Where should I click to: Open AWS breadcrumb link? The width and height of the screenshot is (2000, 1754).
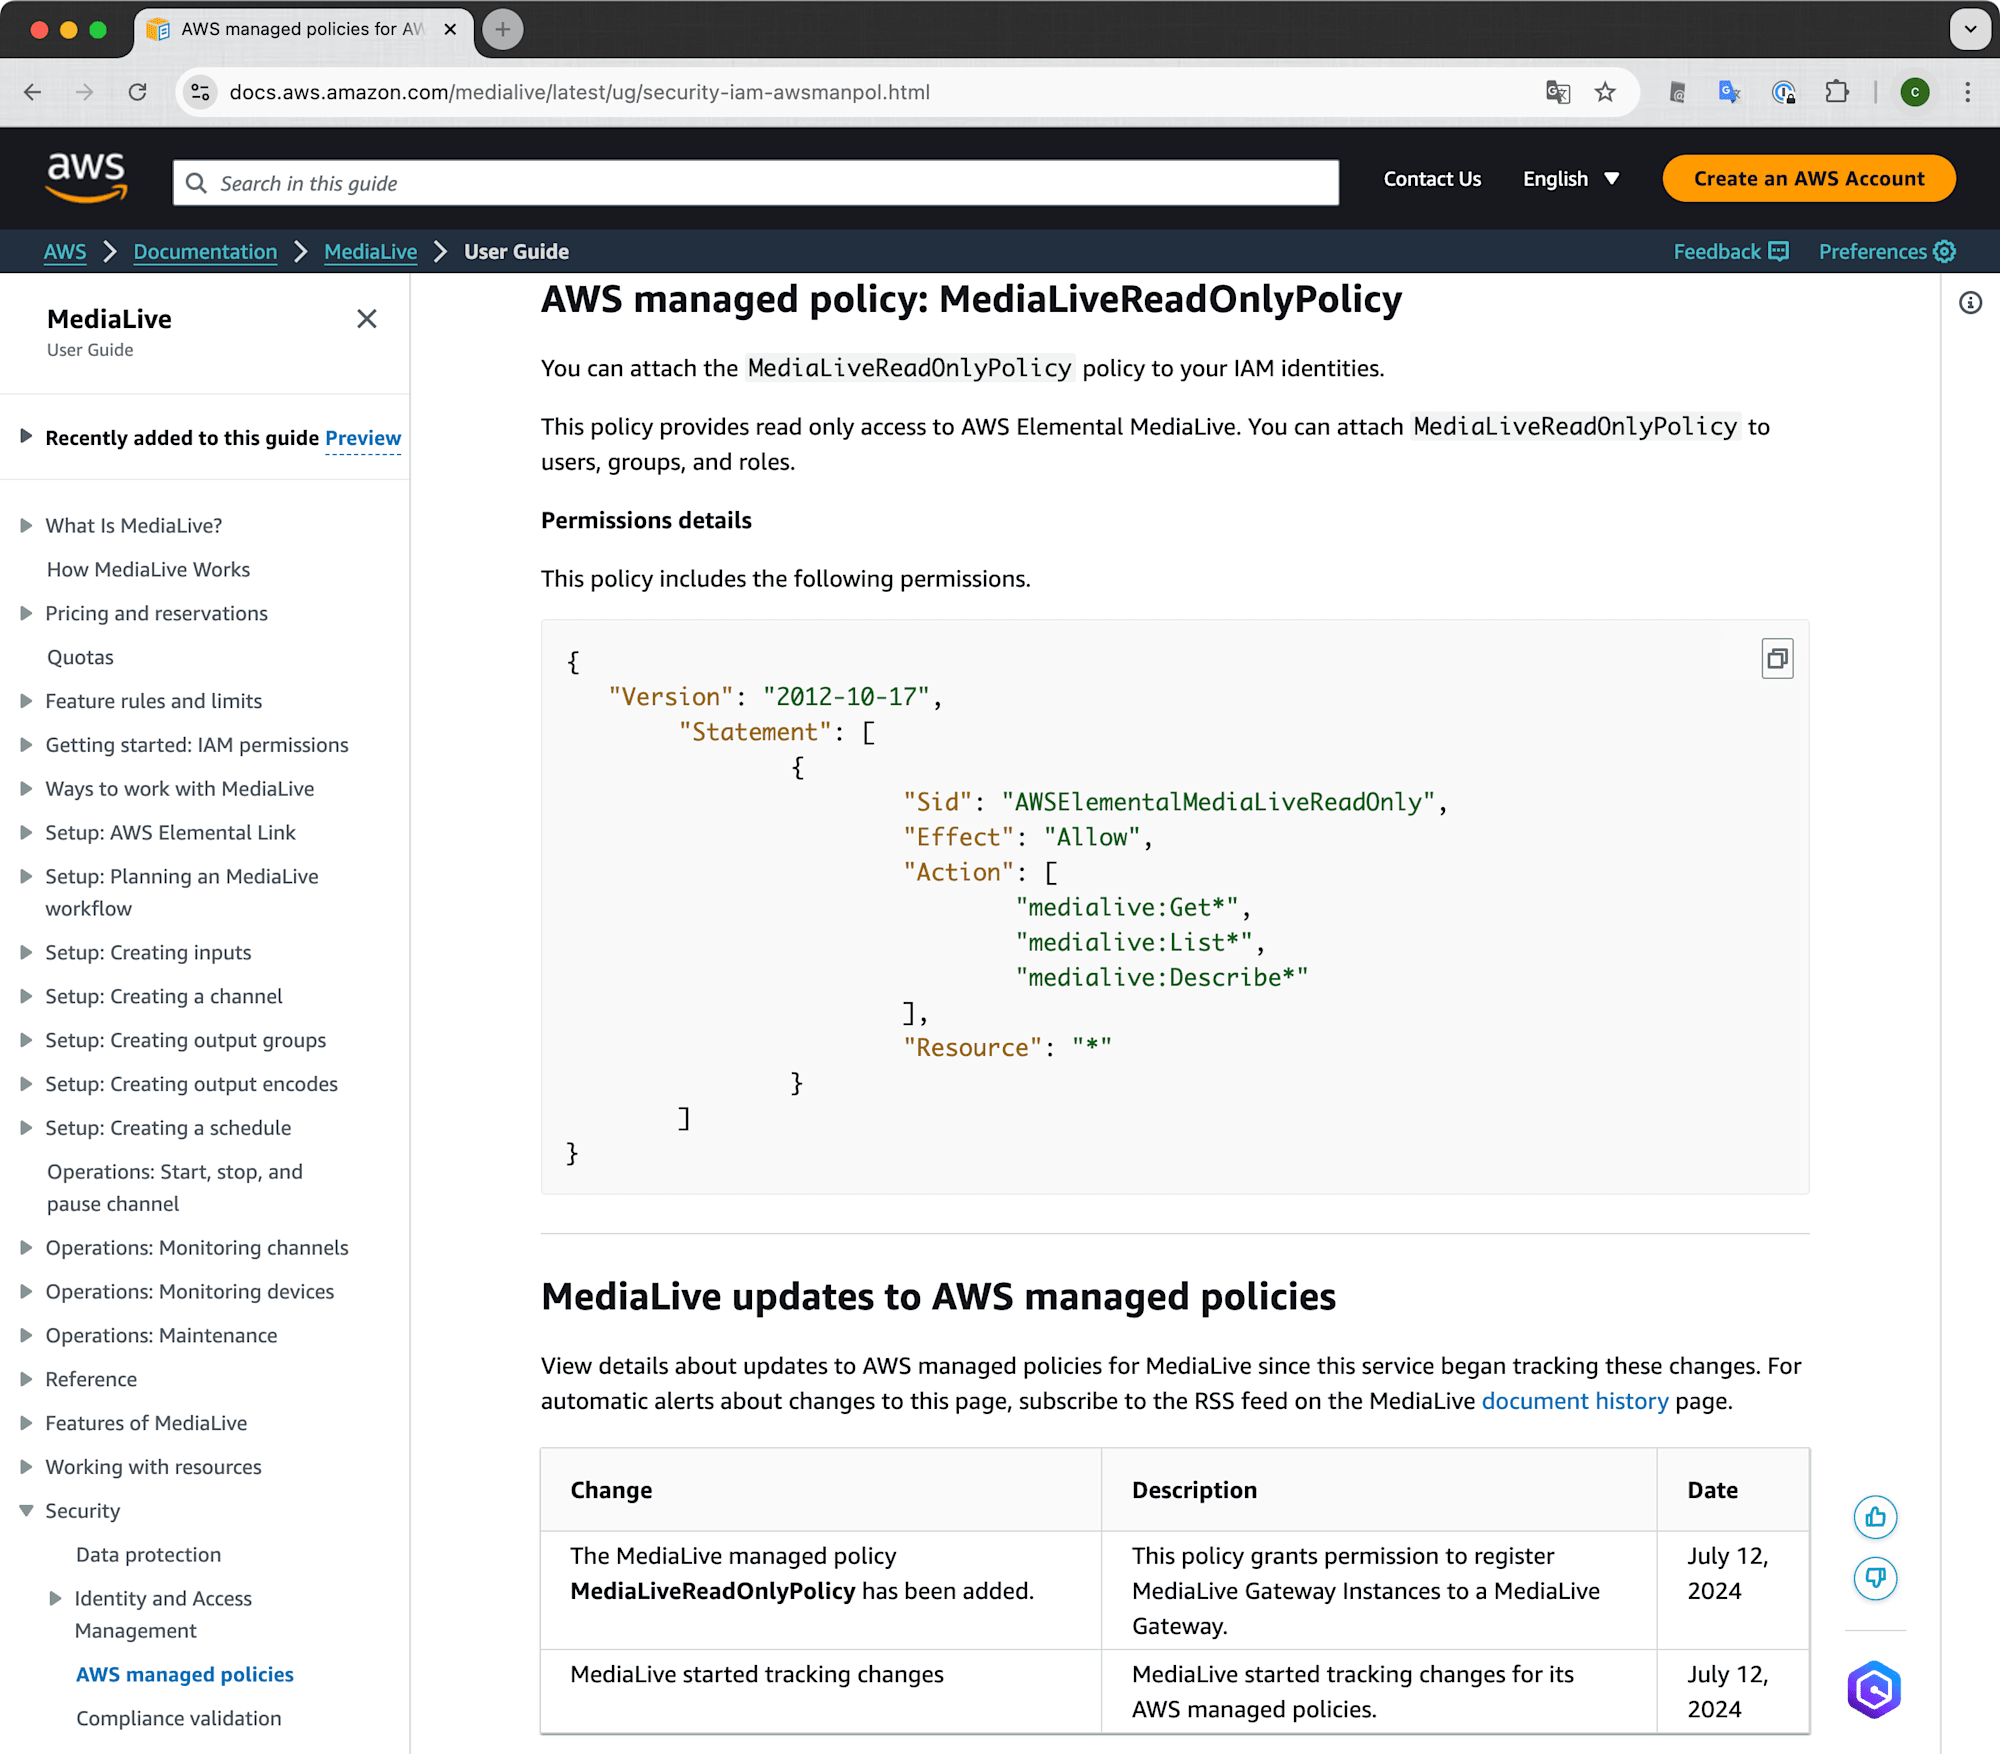(x=65, y=251)
